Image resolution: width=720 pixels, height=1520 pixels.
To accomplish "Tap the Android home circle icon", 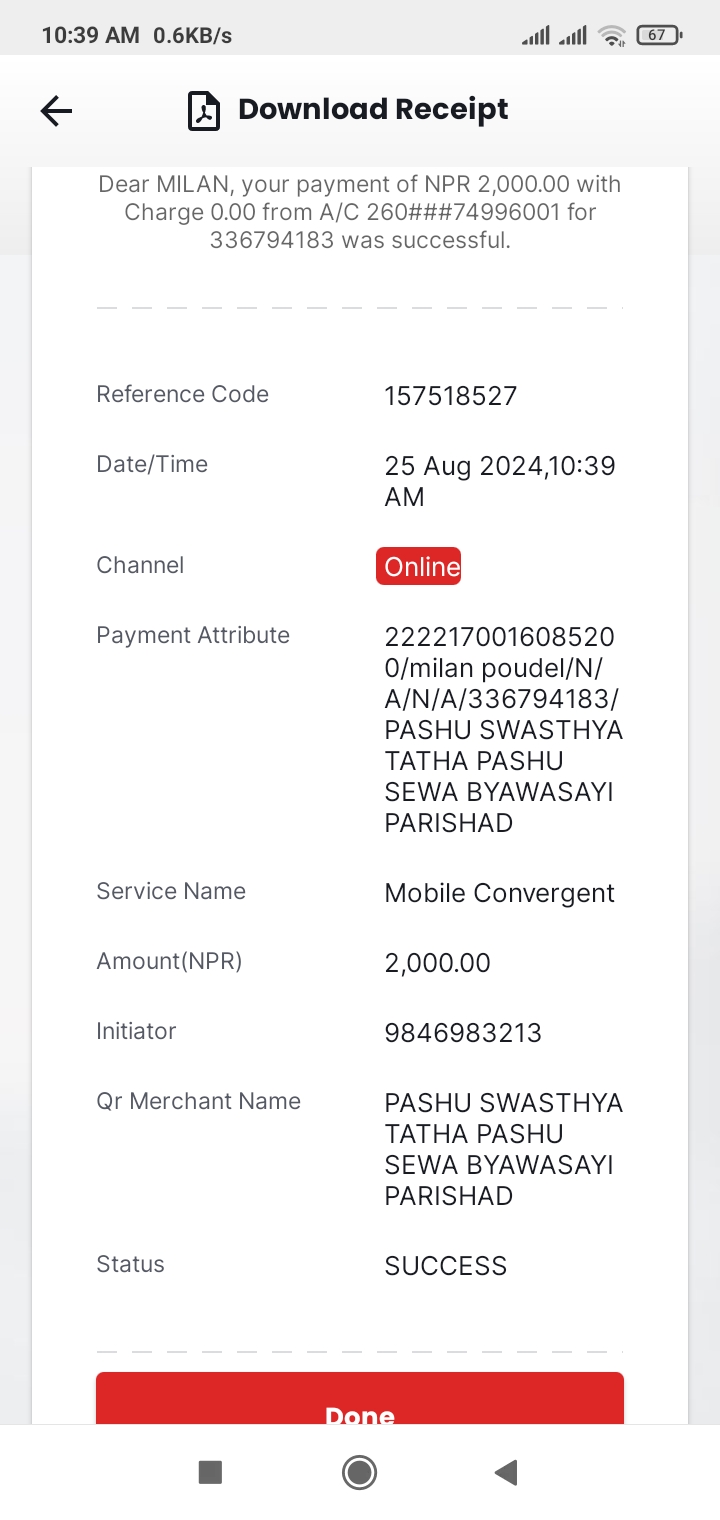I will (359, 1472).
